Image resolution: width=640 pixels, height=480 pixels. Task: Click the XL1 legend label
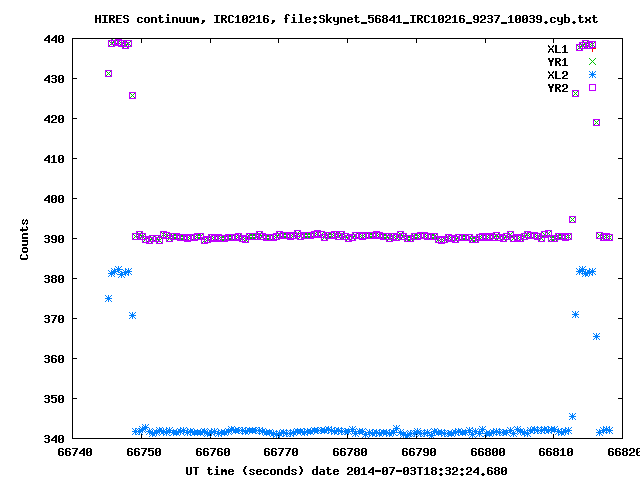coord(558,49)
